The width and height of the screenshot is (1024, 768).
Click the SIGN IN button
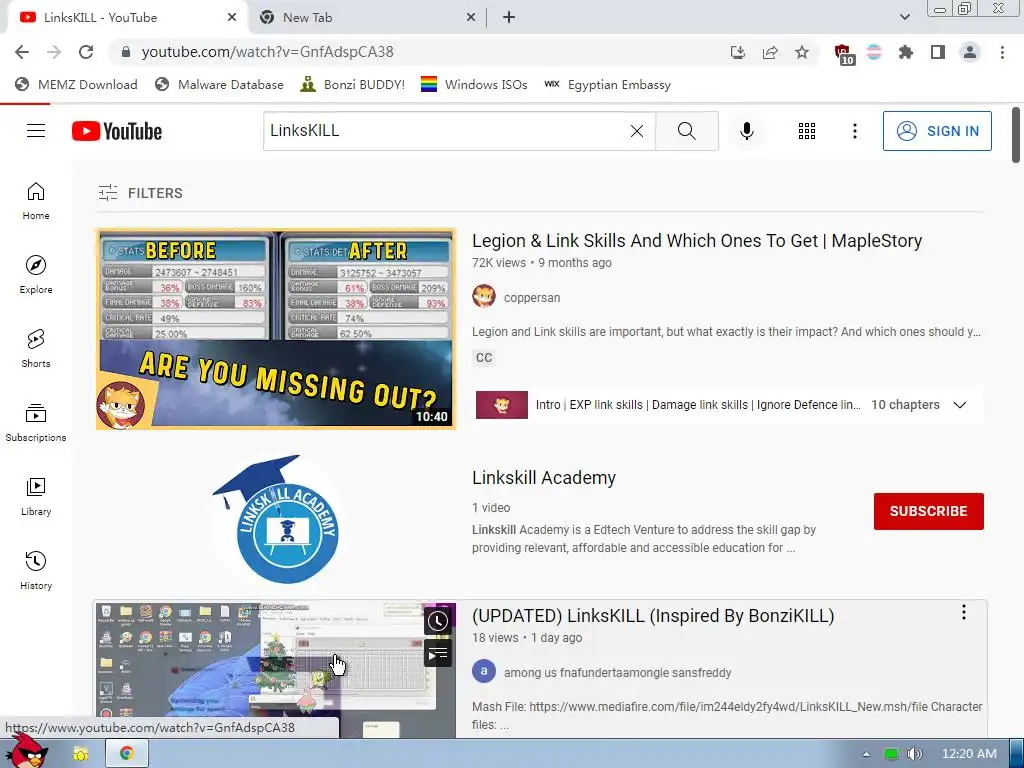tap(936, 131)
